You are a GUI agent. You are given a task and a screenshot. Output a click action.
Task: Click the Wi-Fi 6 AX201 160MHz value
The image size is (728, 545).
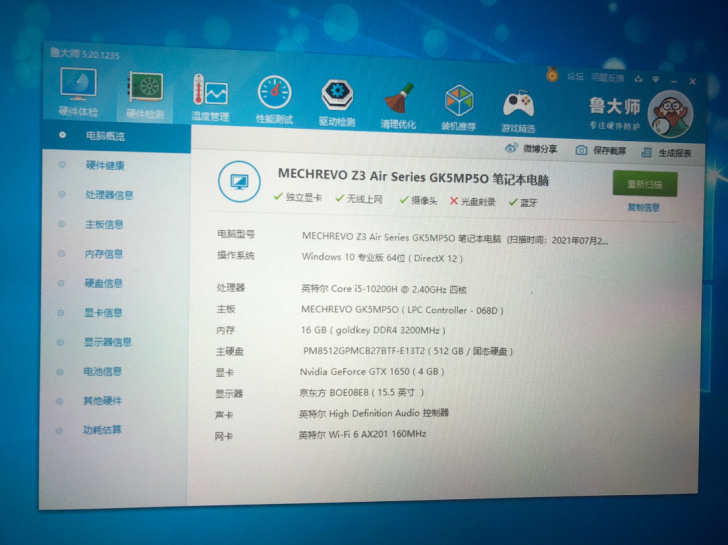[x=363, y=435]
